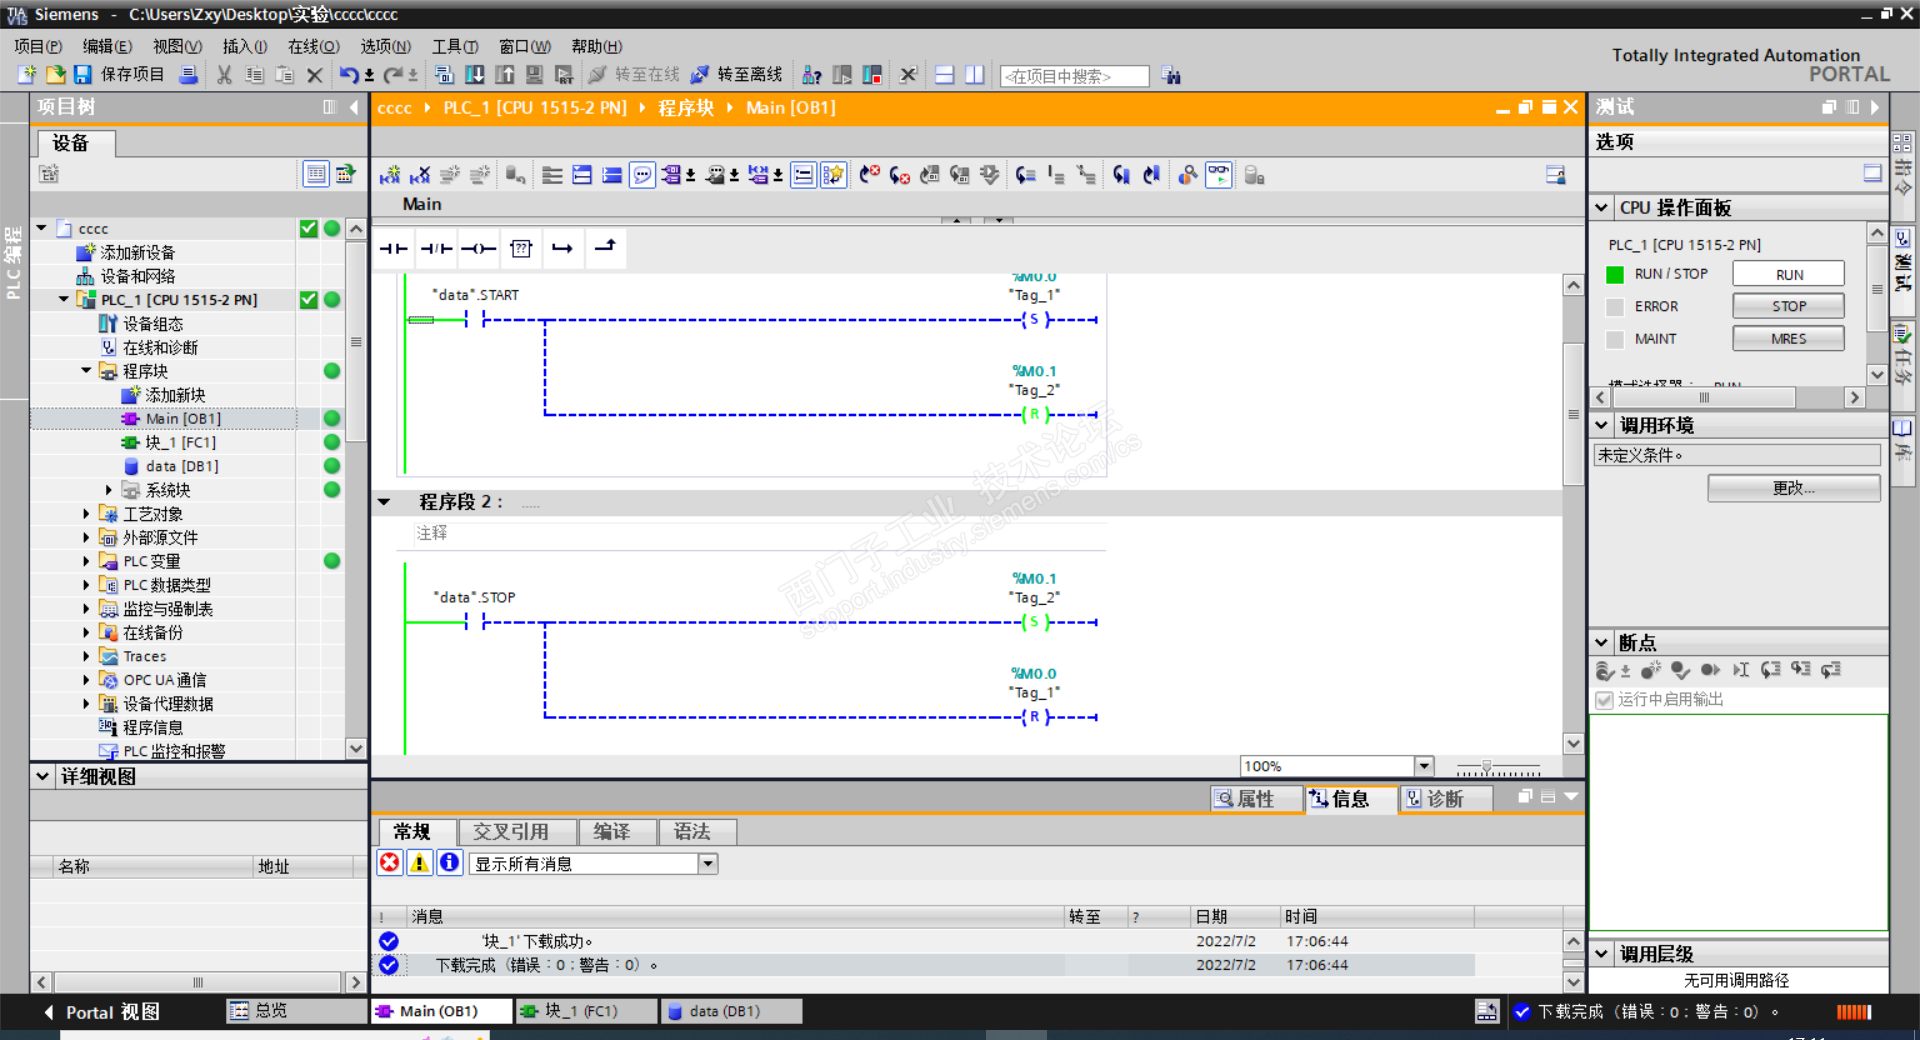Toggle the 运行中启用输出 checkbox

1604,700
